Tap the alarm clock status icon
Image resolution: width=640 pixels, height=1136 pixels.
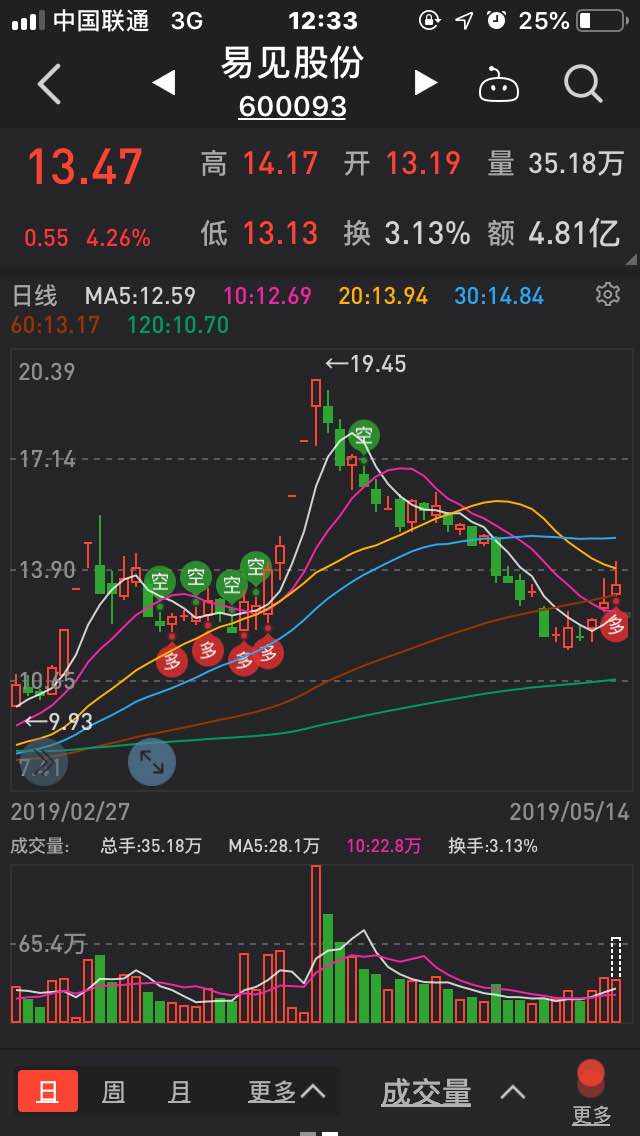click(496, 20)
